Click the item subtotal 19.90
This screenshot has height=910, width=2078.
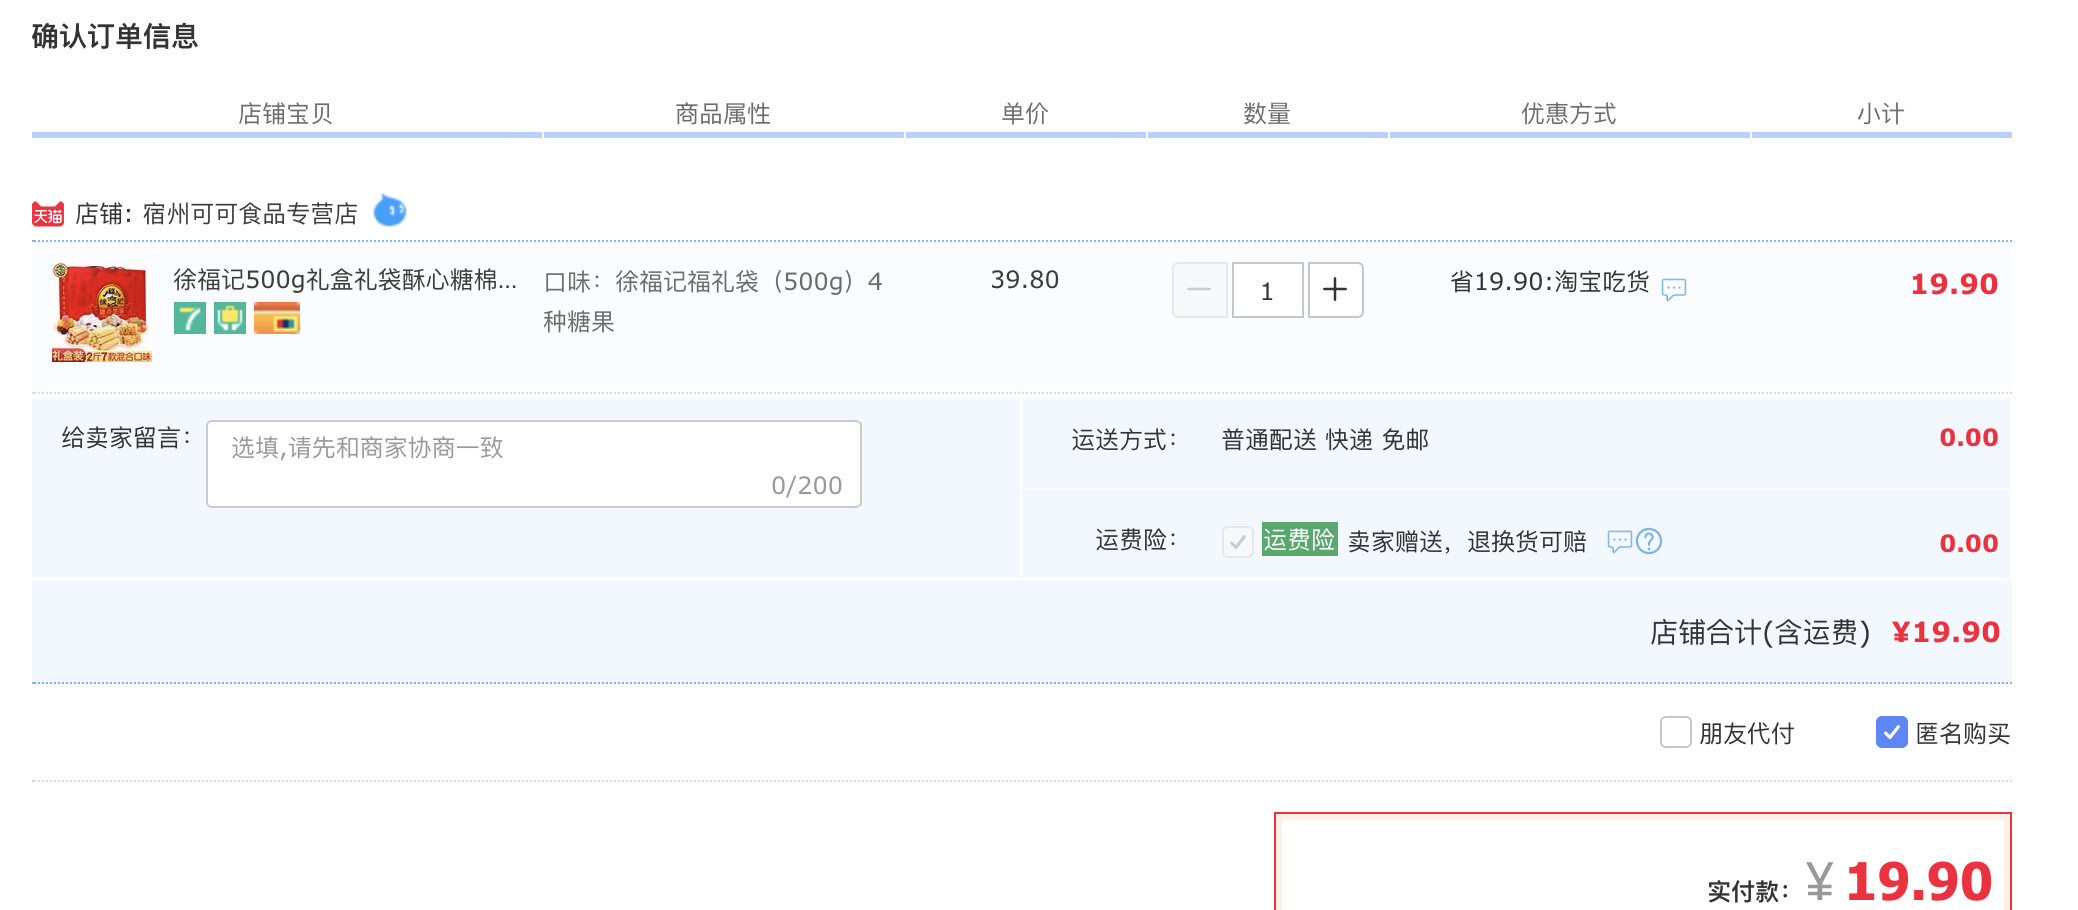coord(1954,284)
